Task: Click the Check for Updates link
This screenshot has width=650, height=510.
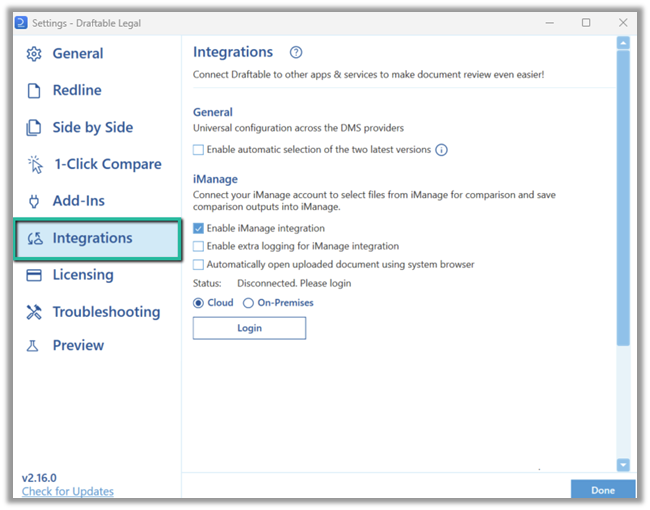Action: pyautogui.click(x=68, y=491)
